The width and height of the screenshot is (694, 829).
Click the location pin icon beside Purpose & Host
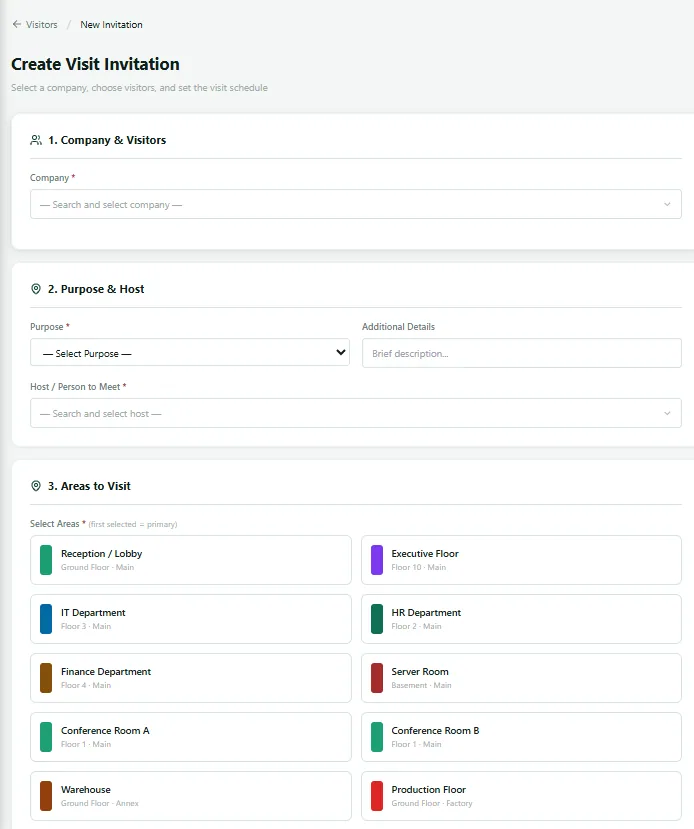point(36,289)
